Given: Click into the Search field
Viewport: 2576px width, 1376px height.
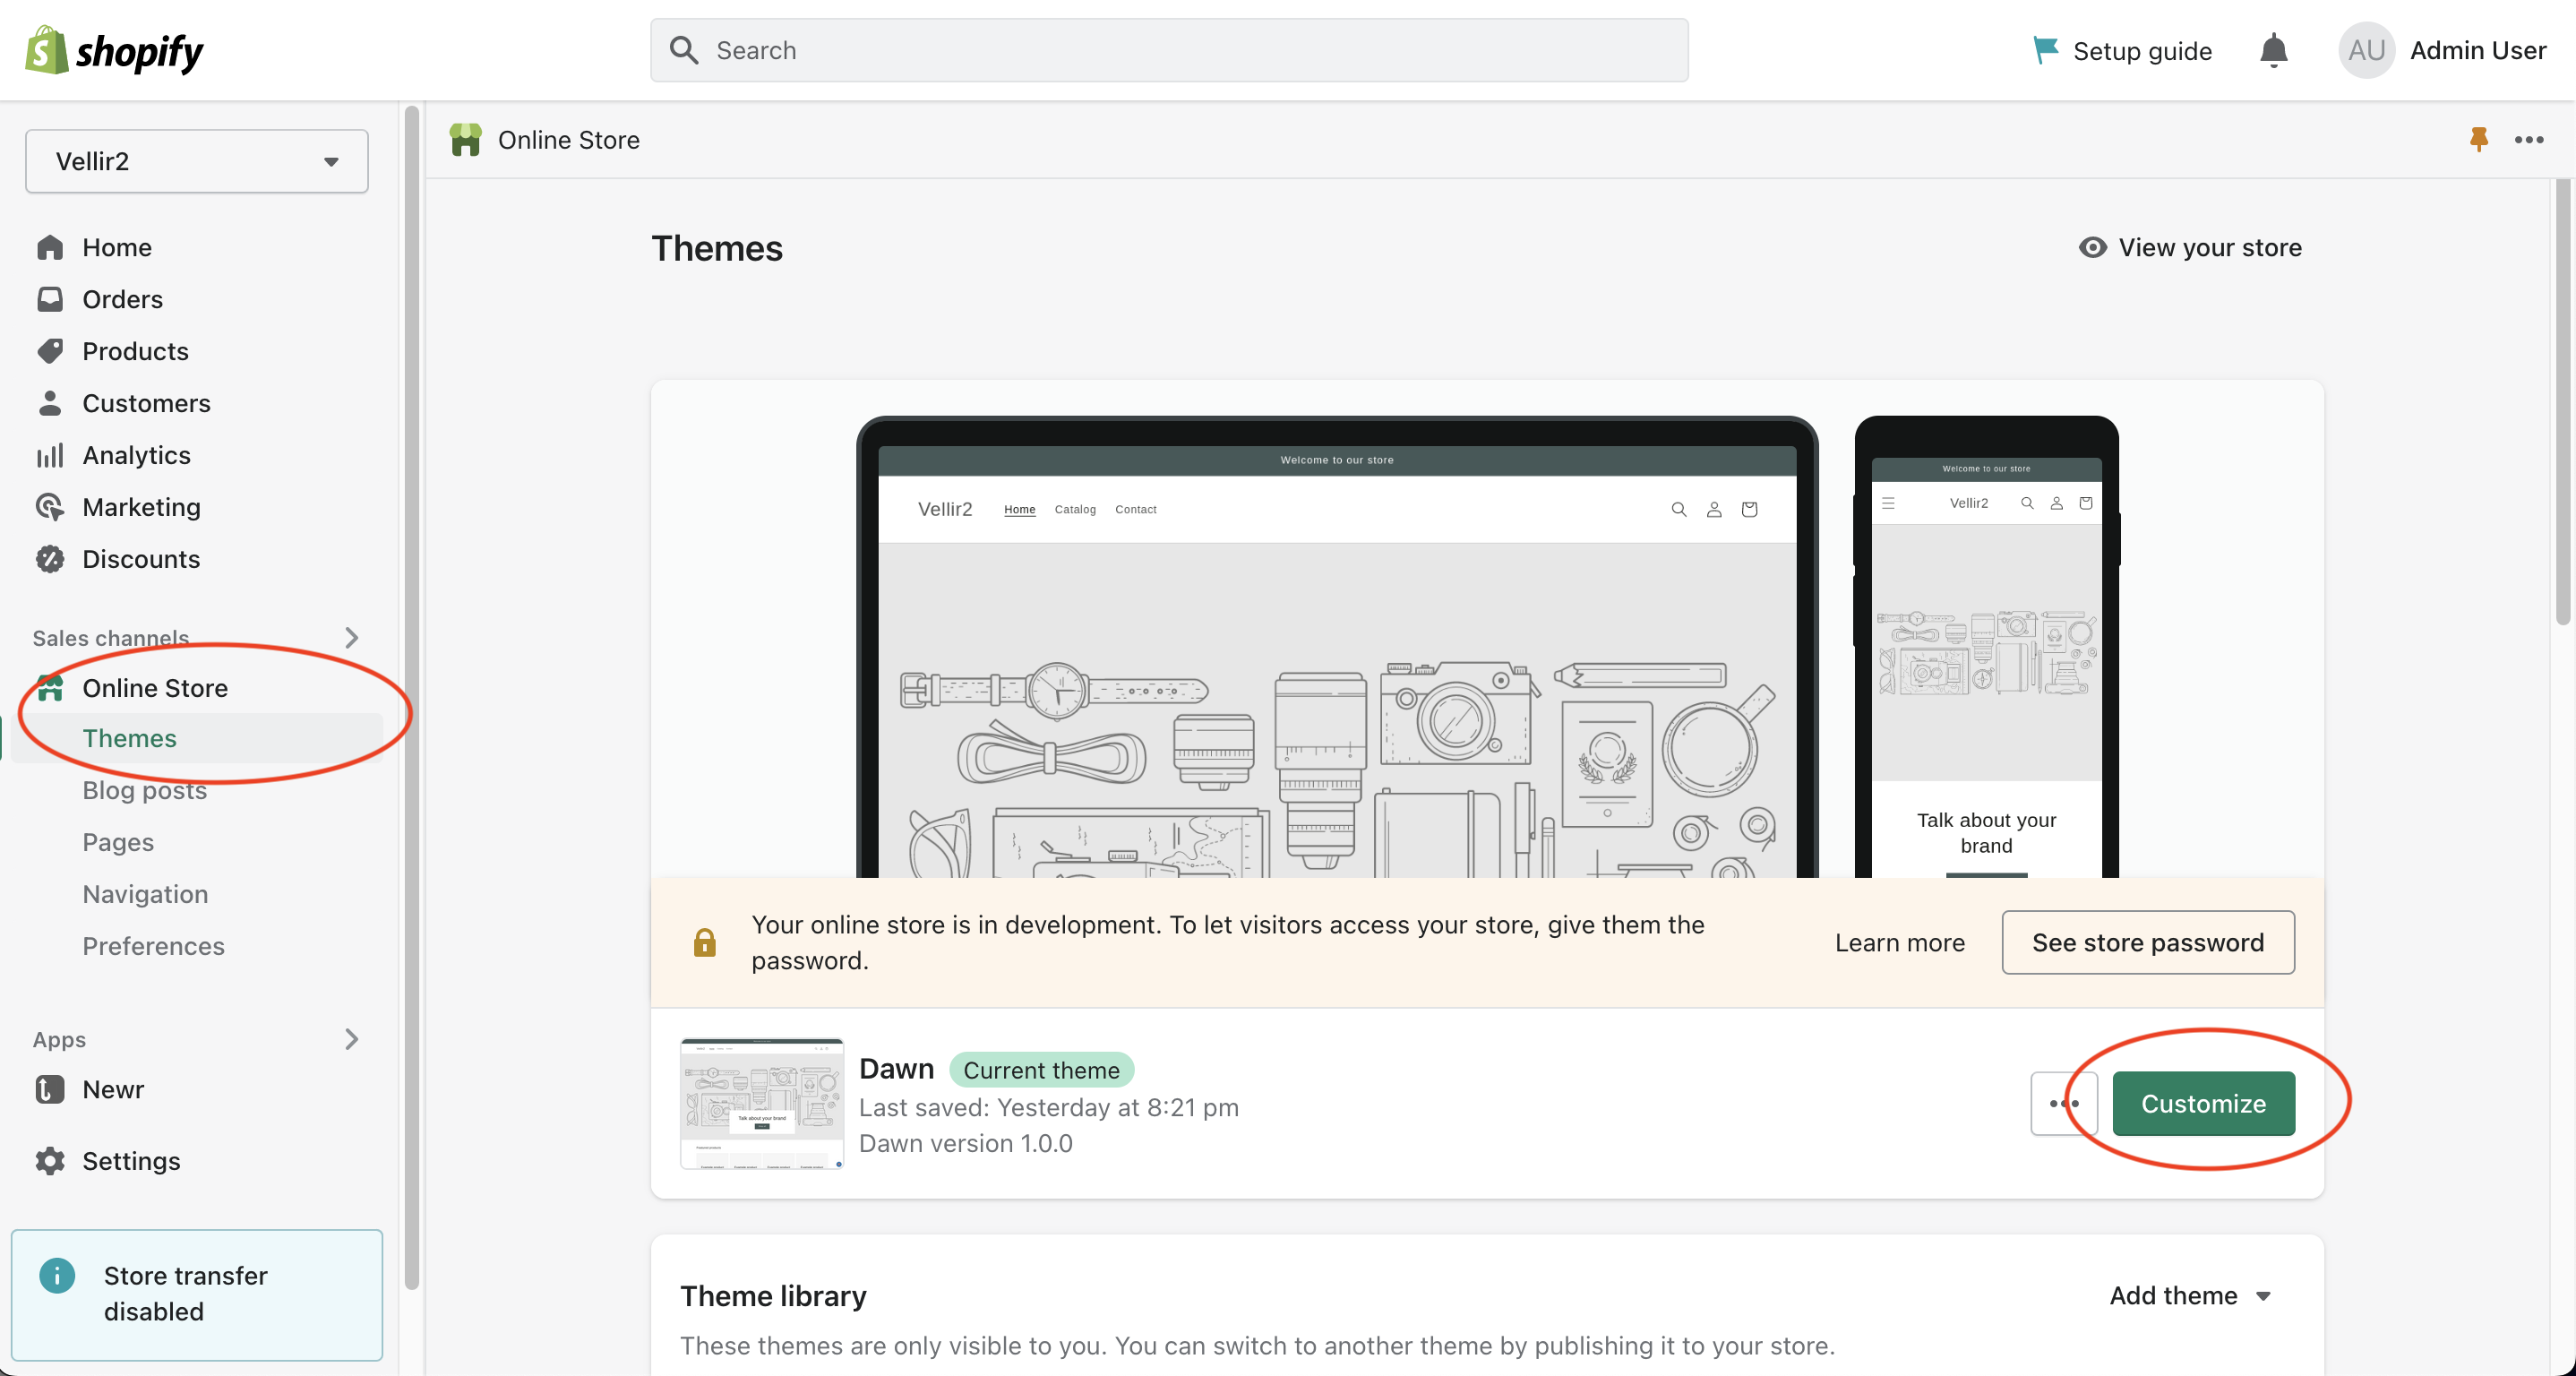Looking at the screenshot, I should (x=1168, y=50).
